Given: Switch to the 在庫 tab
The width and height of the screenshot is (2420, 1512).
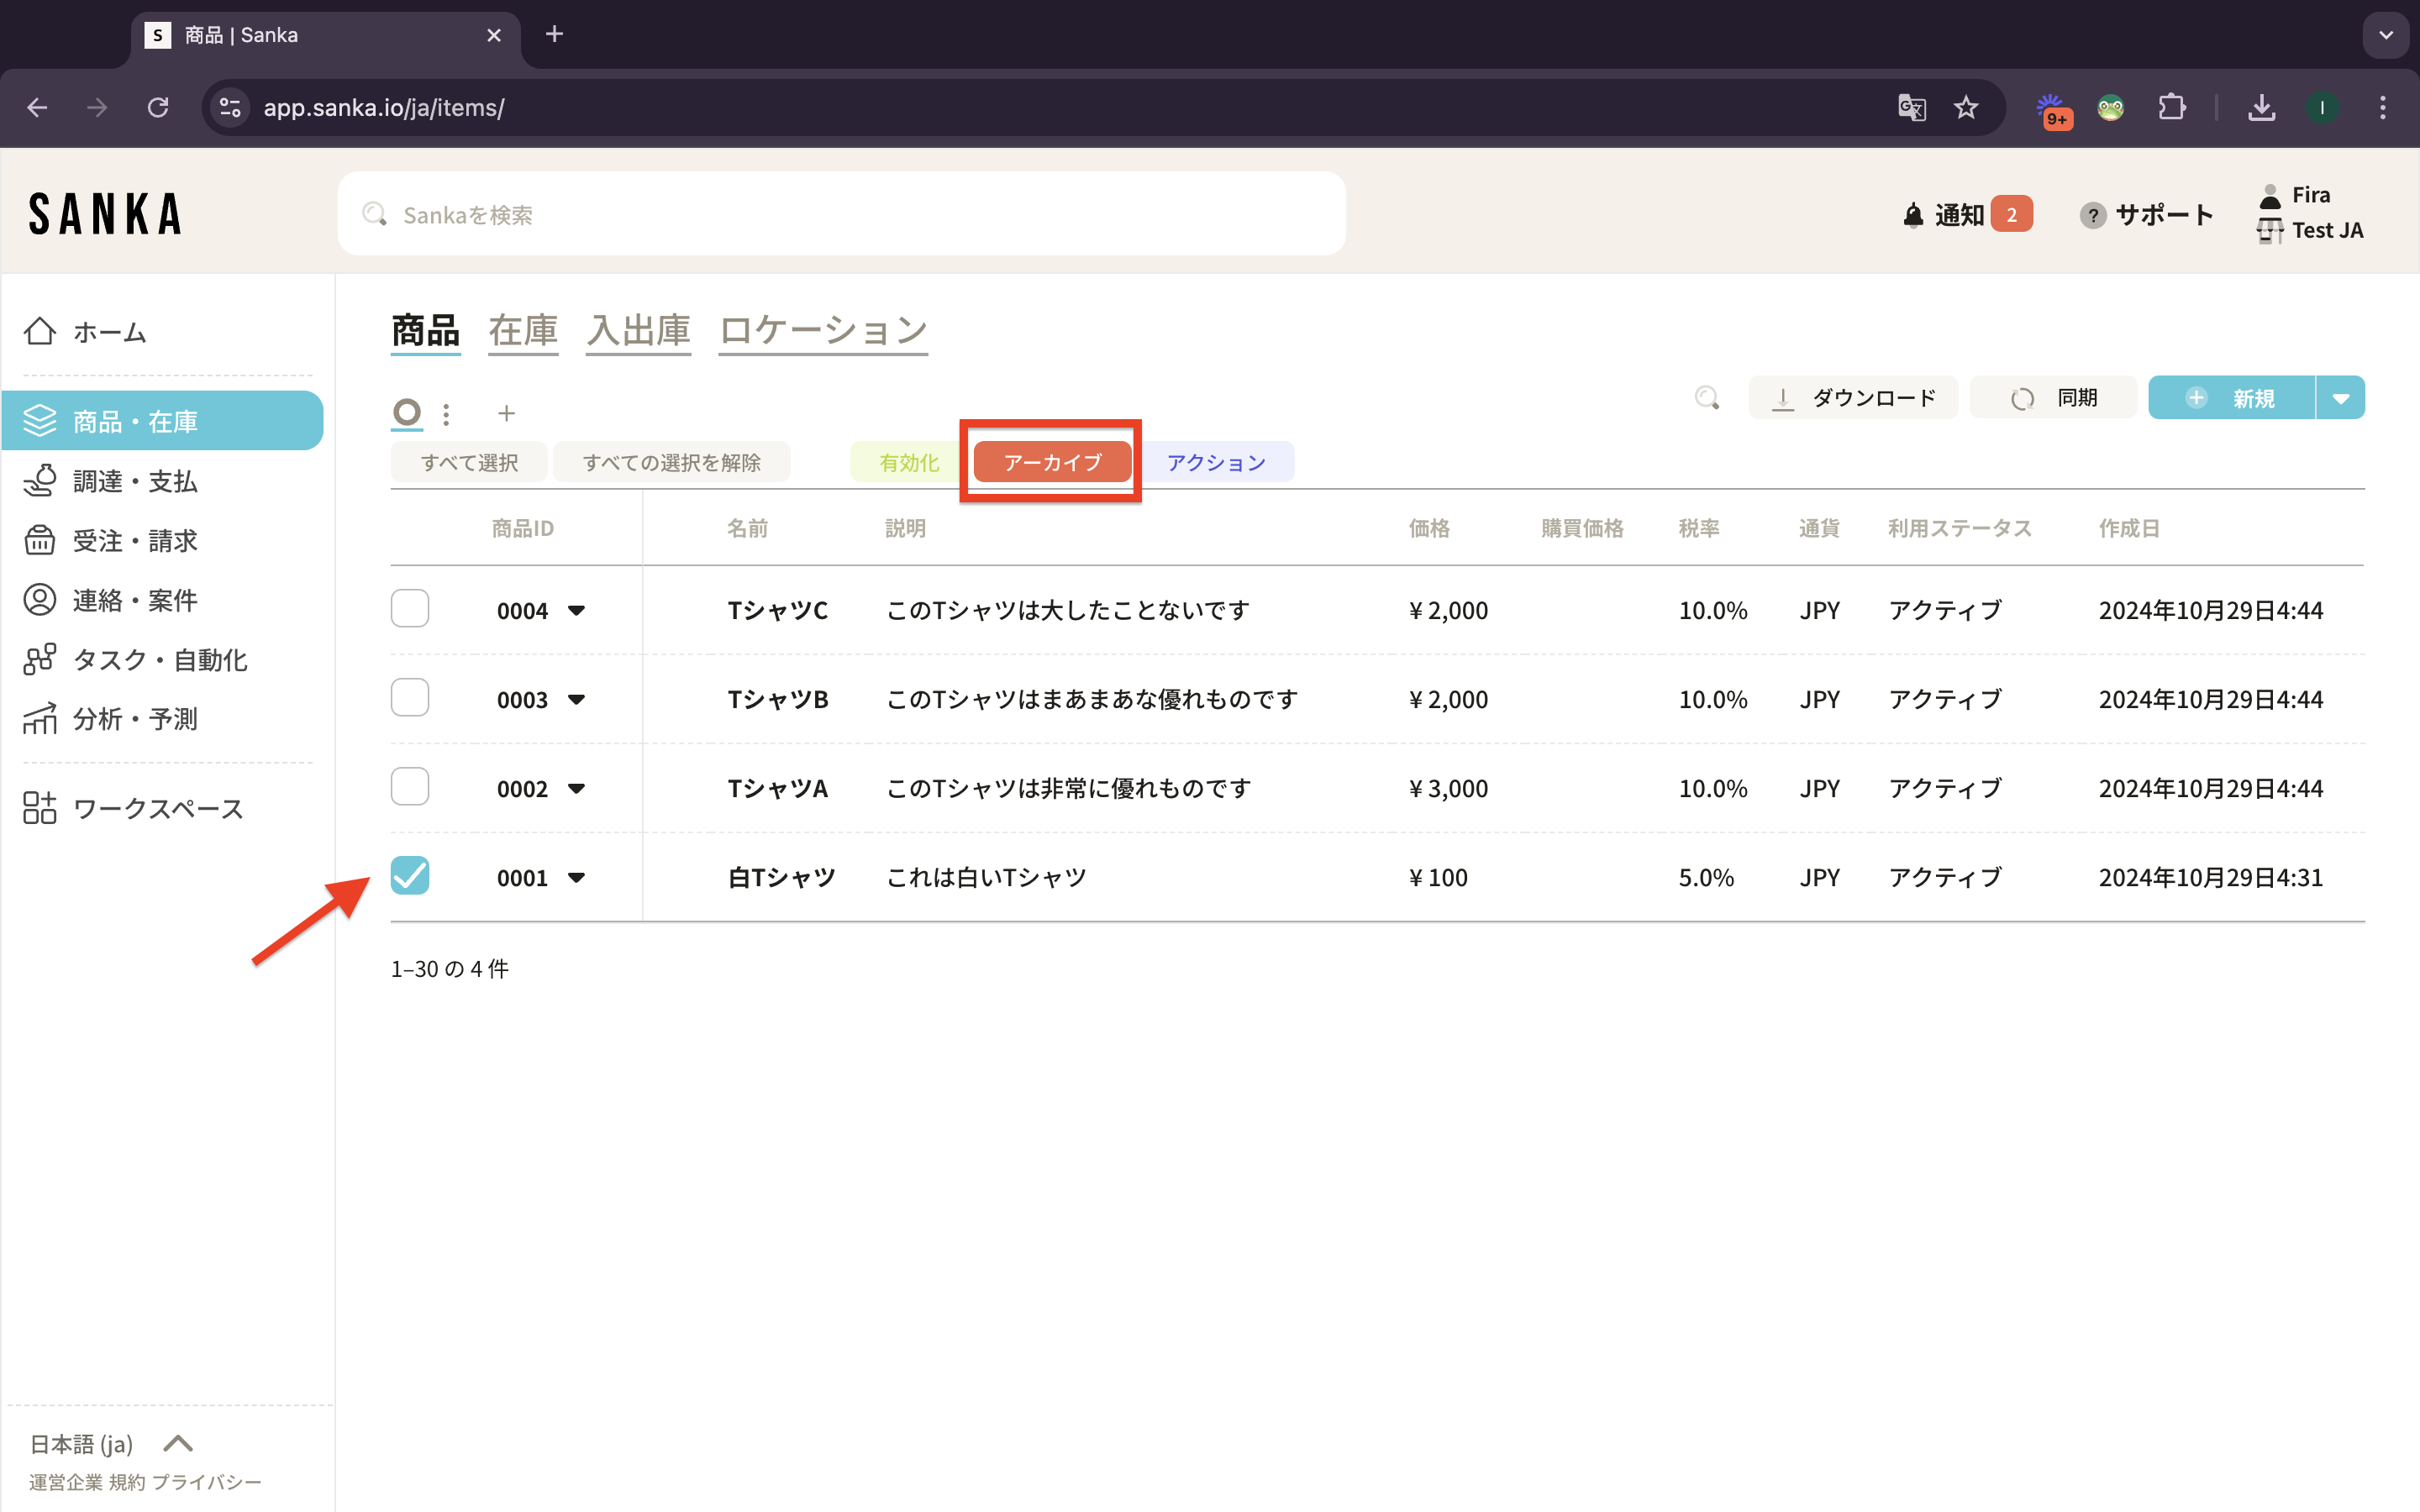Looking at the screenshot, I should [522, 331].
